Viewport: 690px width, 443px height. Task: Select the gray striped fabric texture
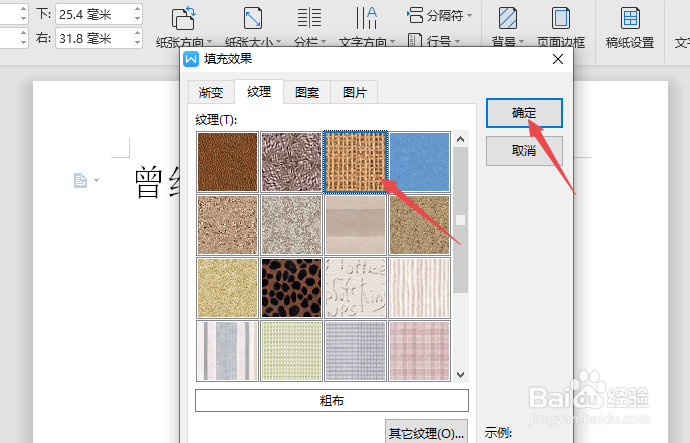point(228,351)
